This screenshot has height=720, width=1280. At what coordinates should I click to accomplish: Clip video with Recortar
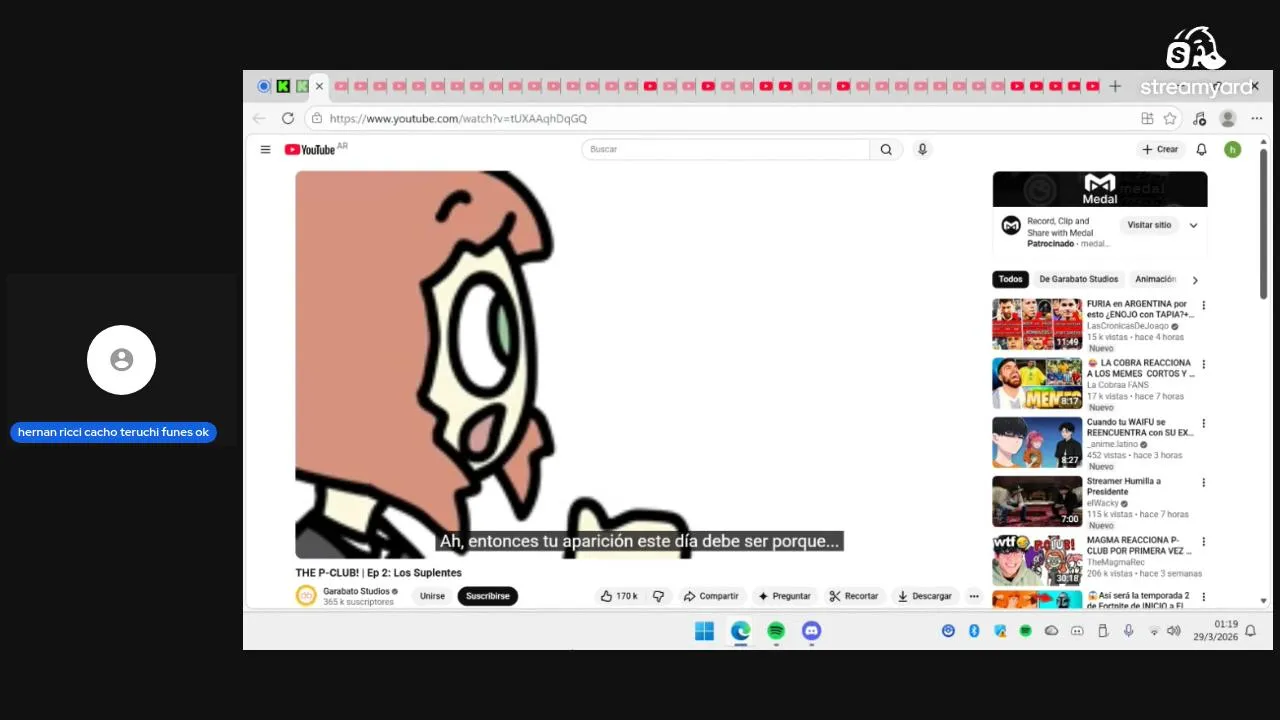pyautogui.click(x=853, y=596)
